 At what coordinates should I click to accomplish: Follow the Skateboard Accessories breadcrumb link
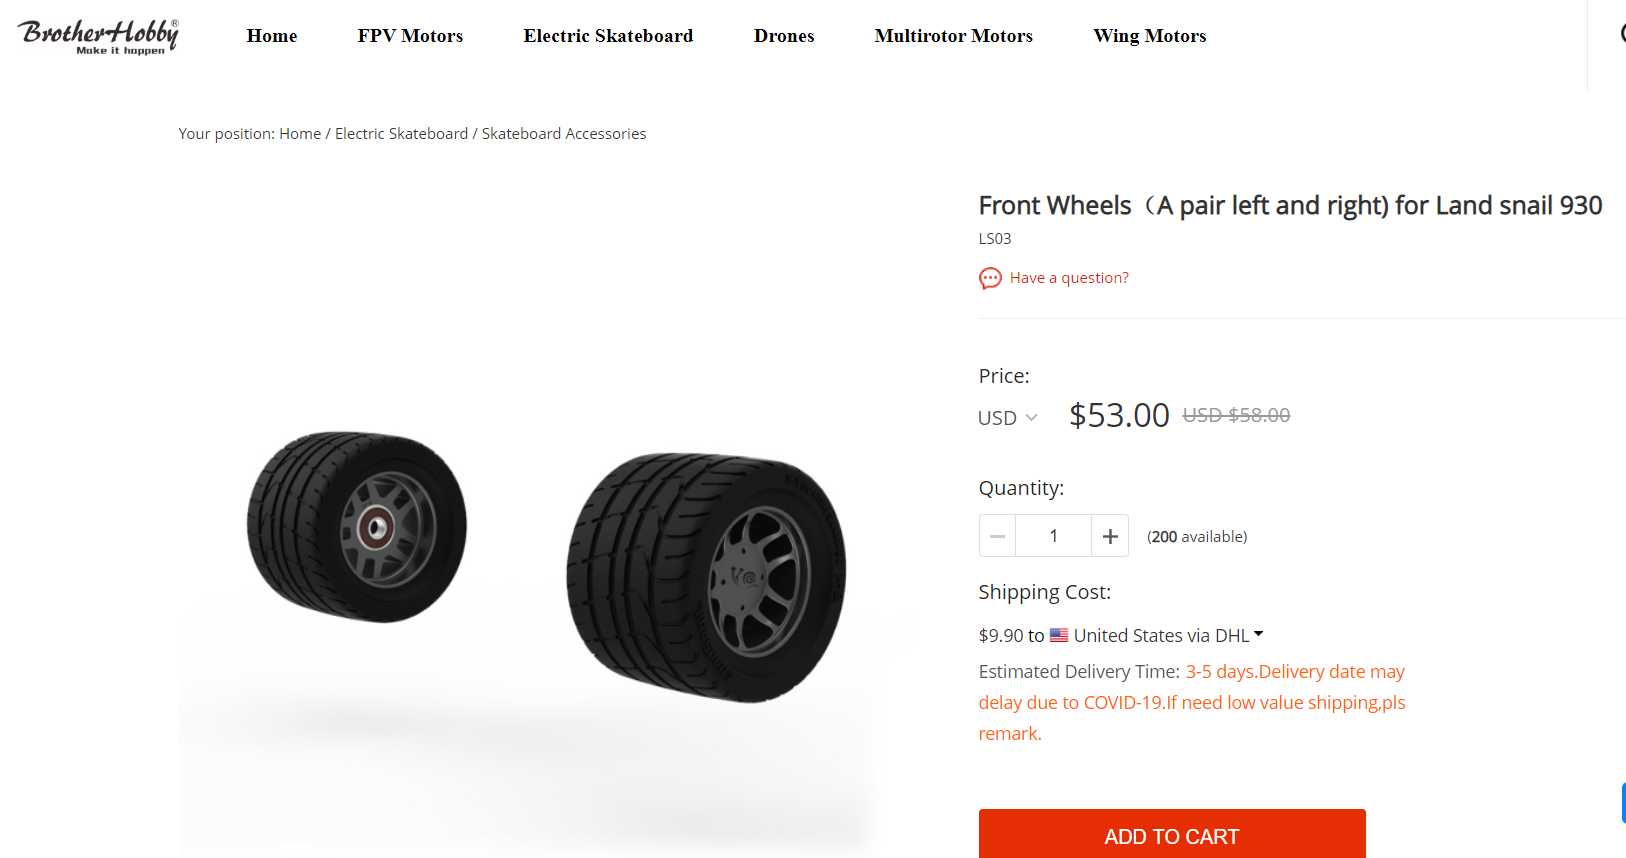coord(564,134)
